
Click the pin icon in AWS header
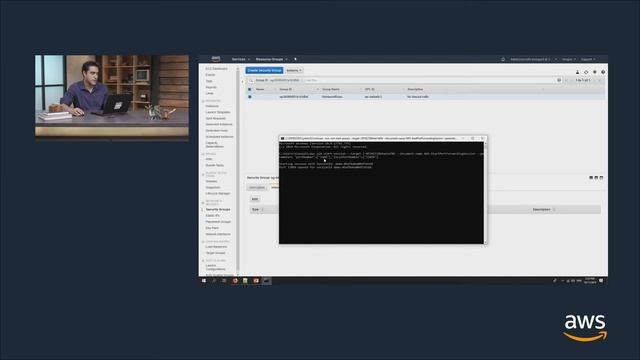tap(296, 60)
